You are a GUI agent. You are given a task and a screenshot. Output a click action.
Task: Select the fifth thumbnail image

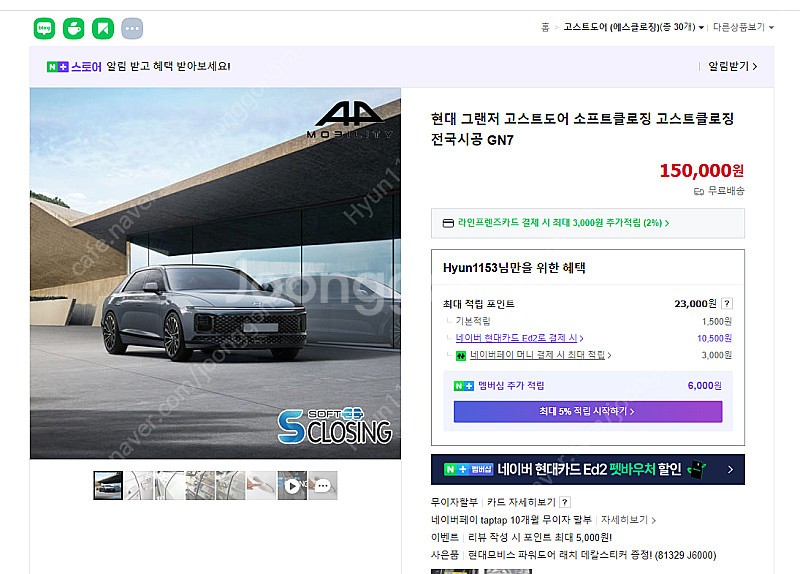231,485
